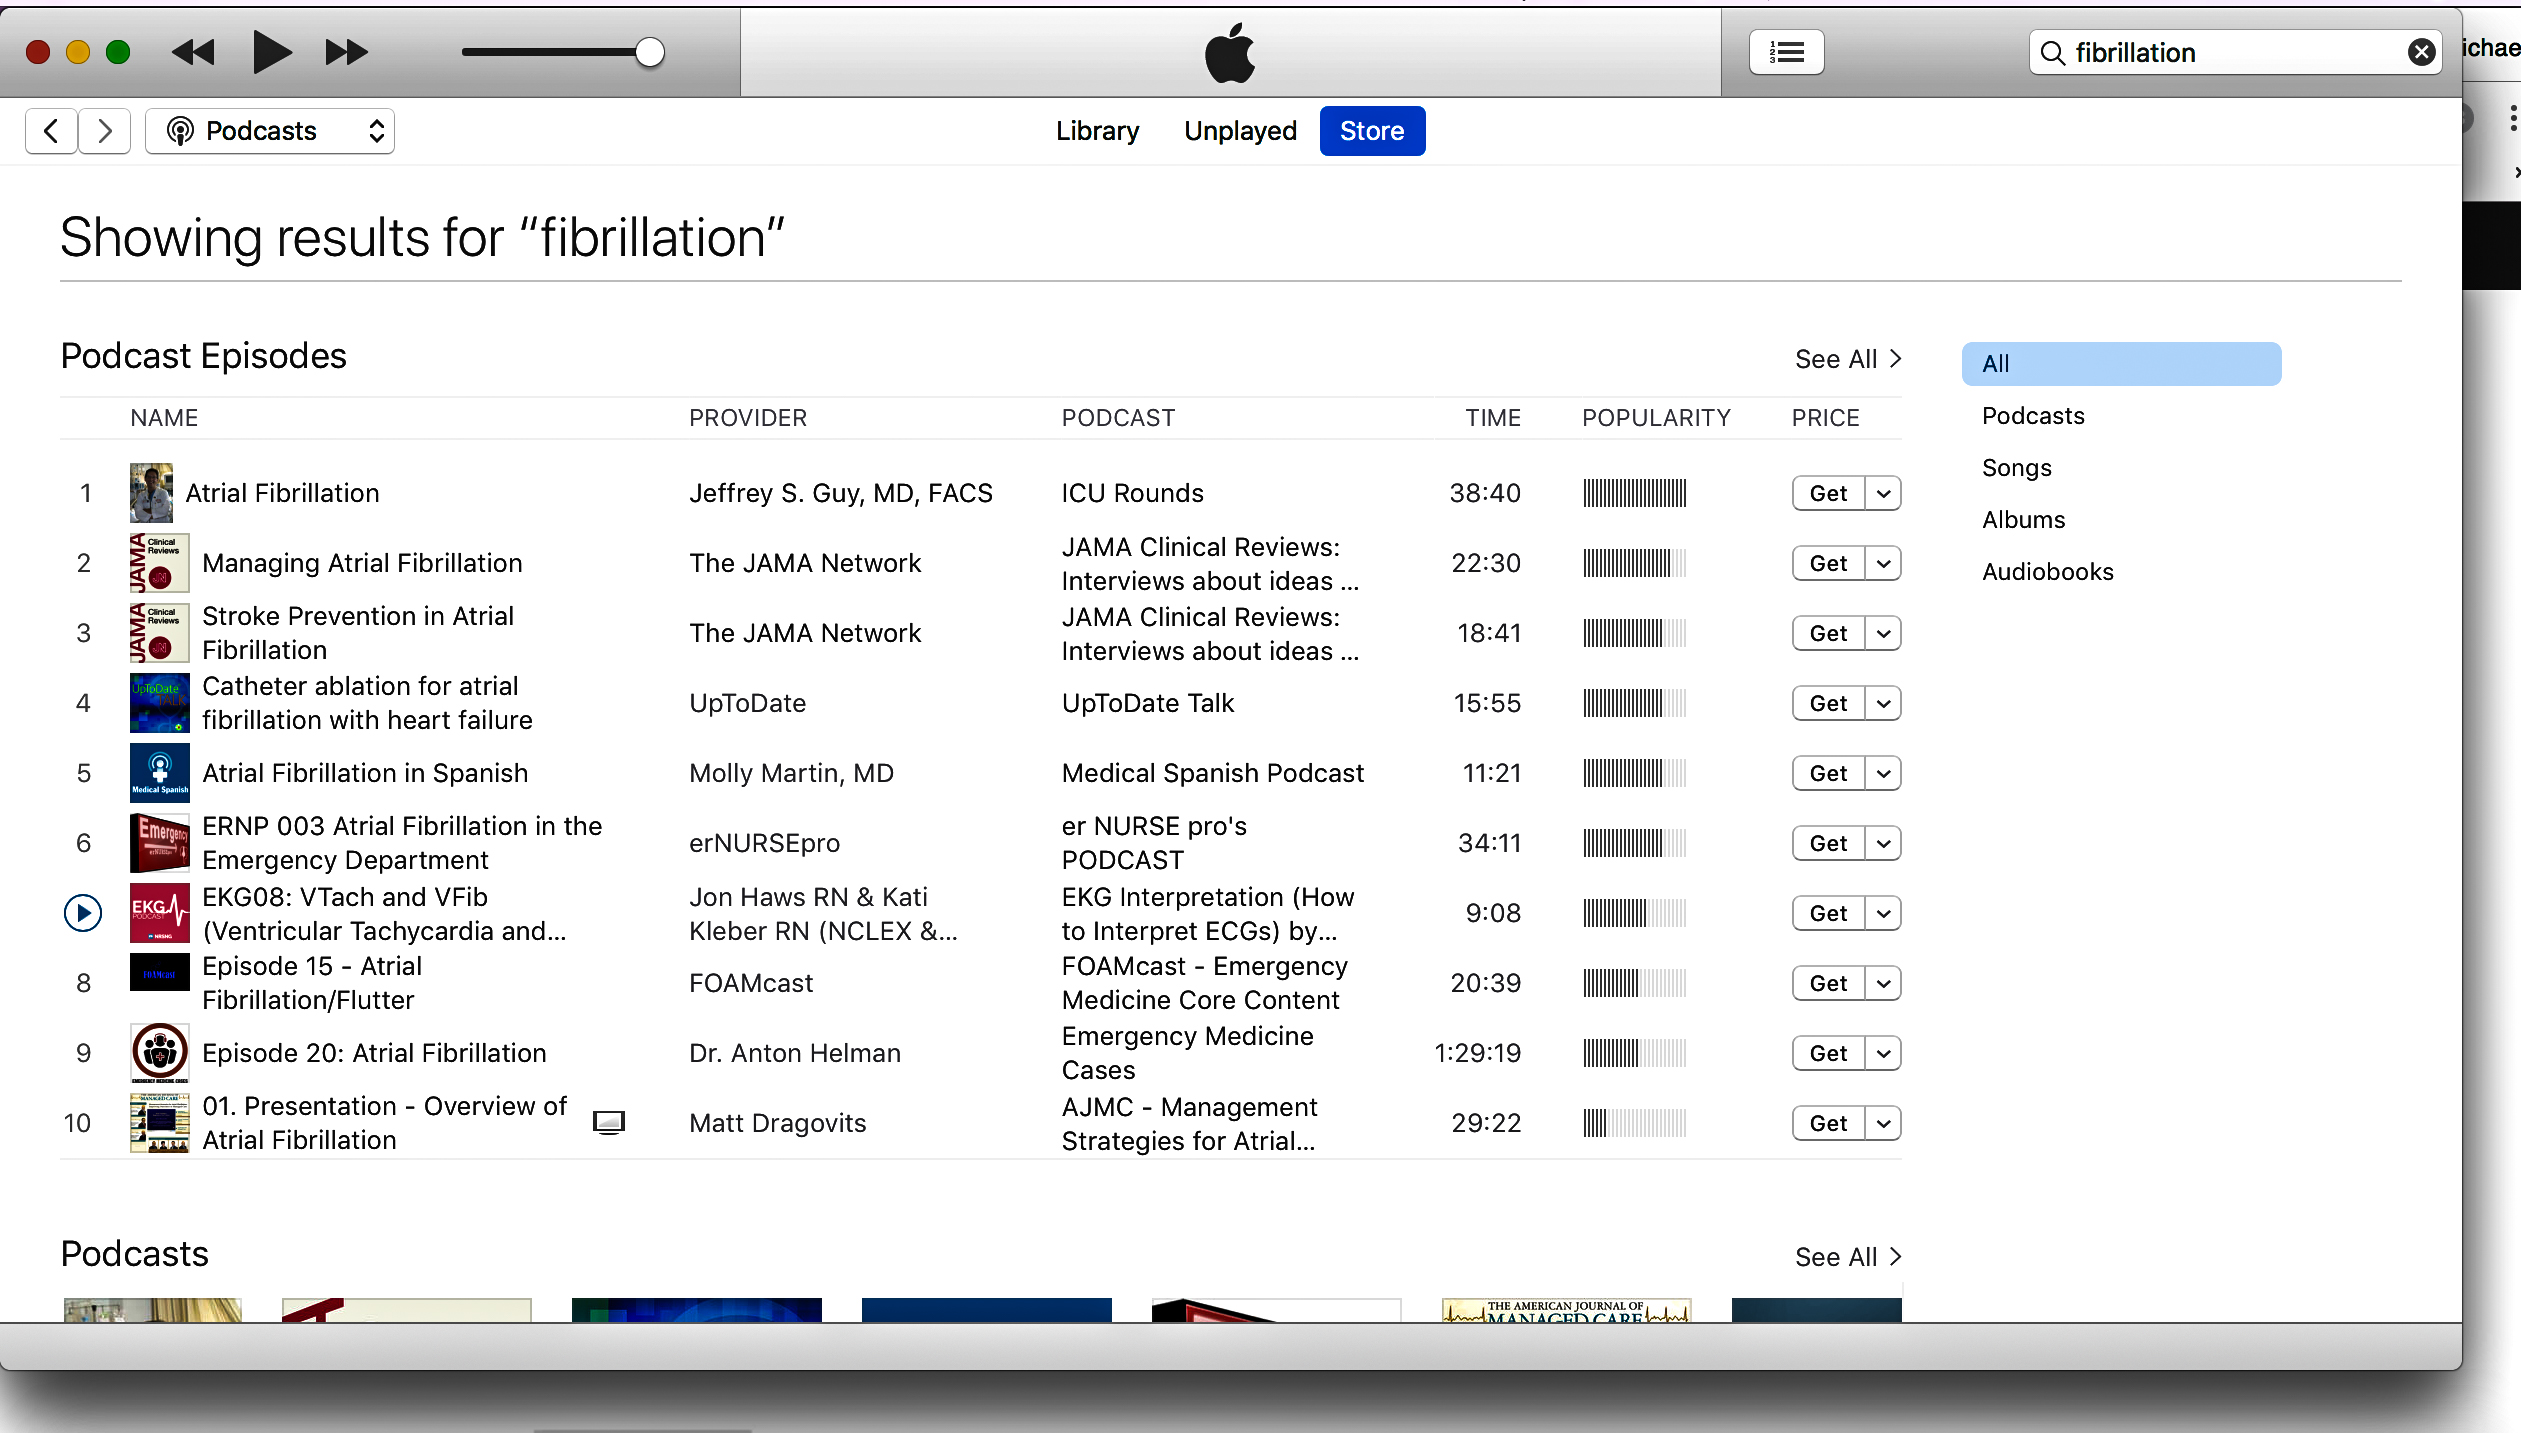Switch to the Library tab
This screenshot has height=1433, width=2521.
pyautogui.click(x=1097, y=131)
